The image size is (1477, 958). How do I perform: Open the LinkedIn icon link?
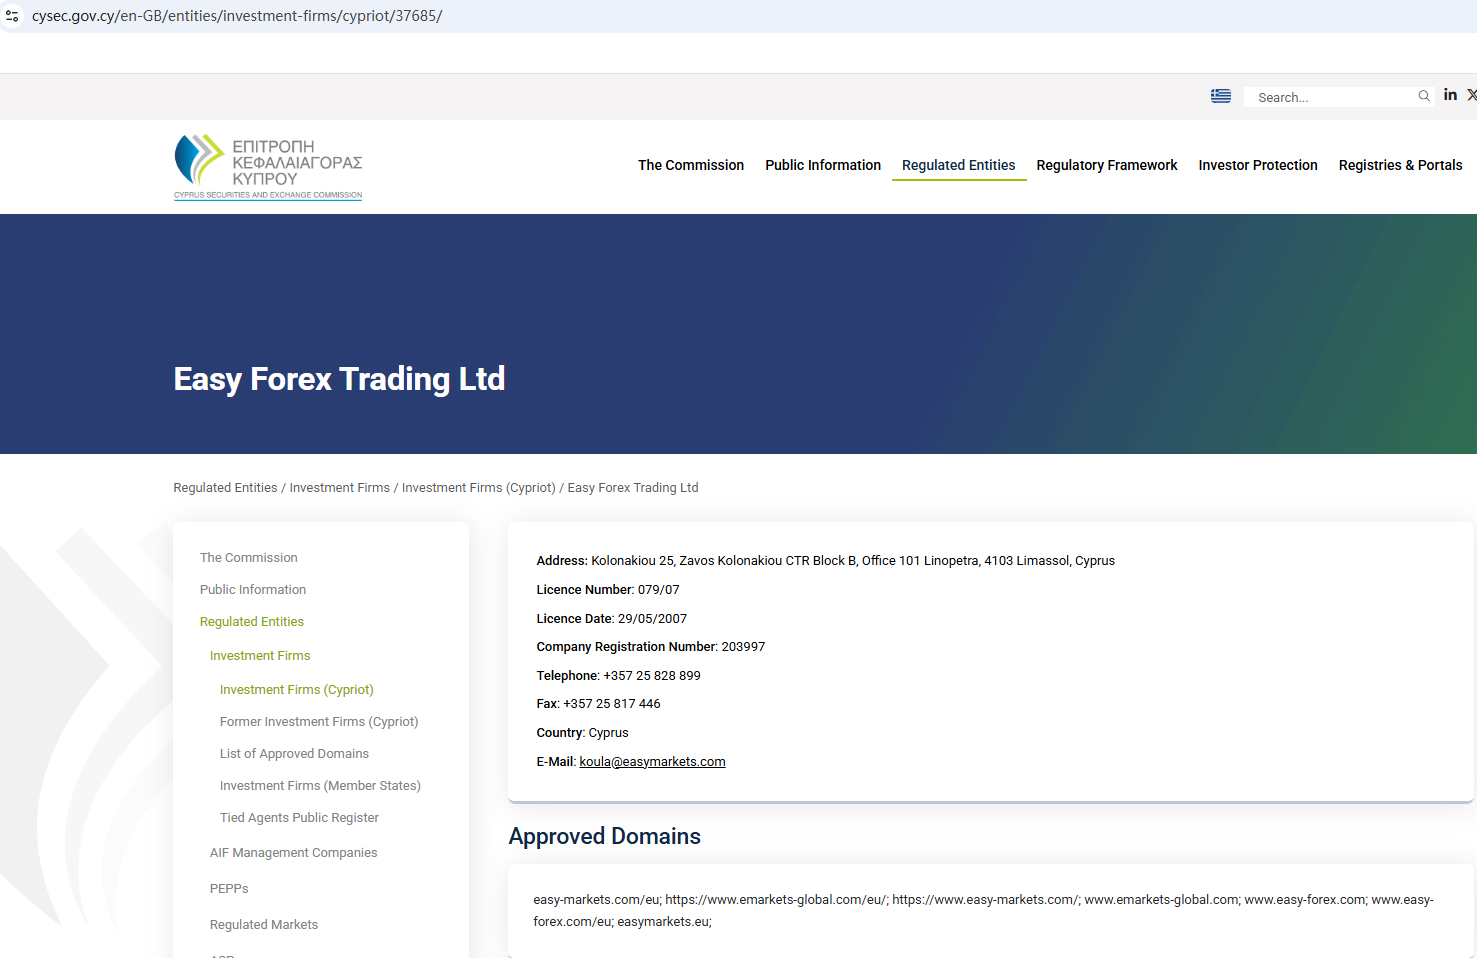click(1450, 95)
